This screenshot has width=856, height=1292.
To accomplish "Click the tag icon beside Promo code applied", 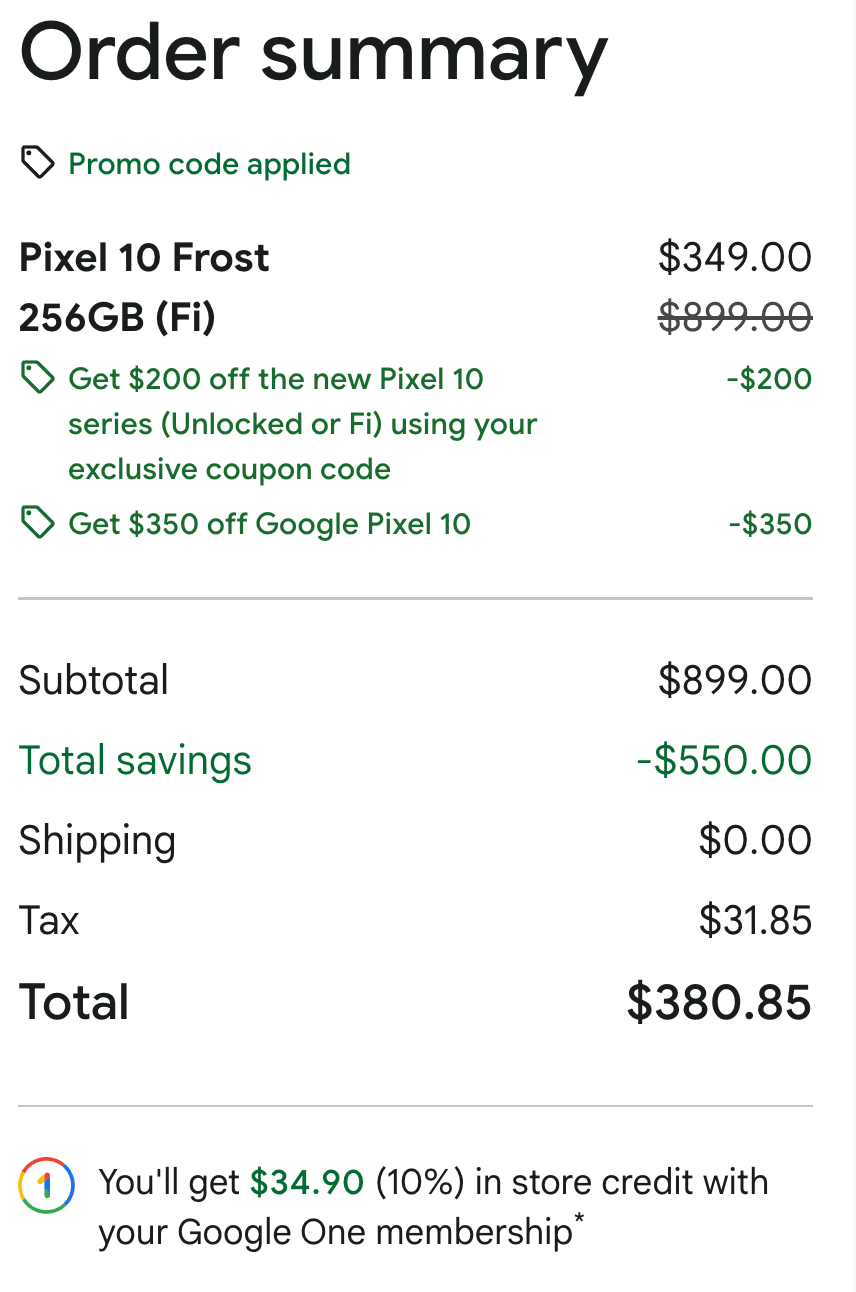I will (x=37, y=163).
